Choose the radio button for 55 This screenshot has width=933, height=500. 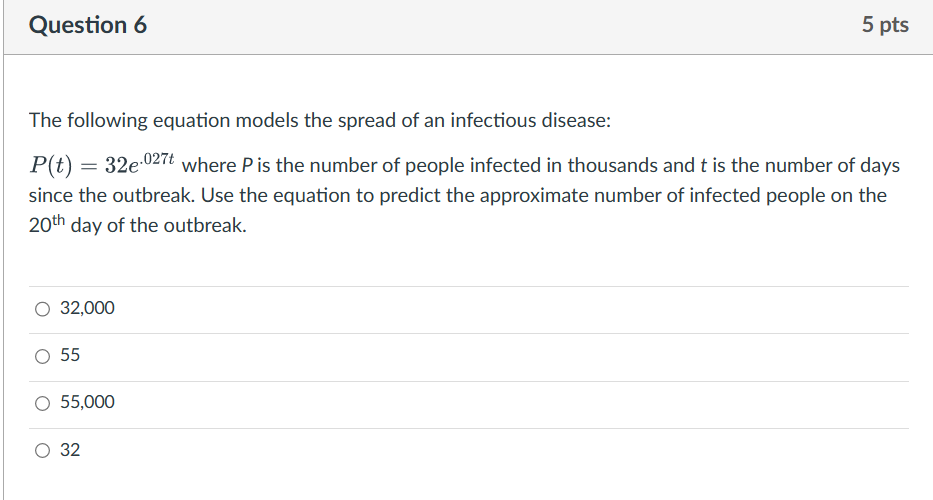[x=42, y=357]
